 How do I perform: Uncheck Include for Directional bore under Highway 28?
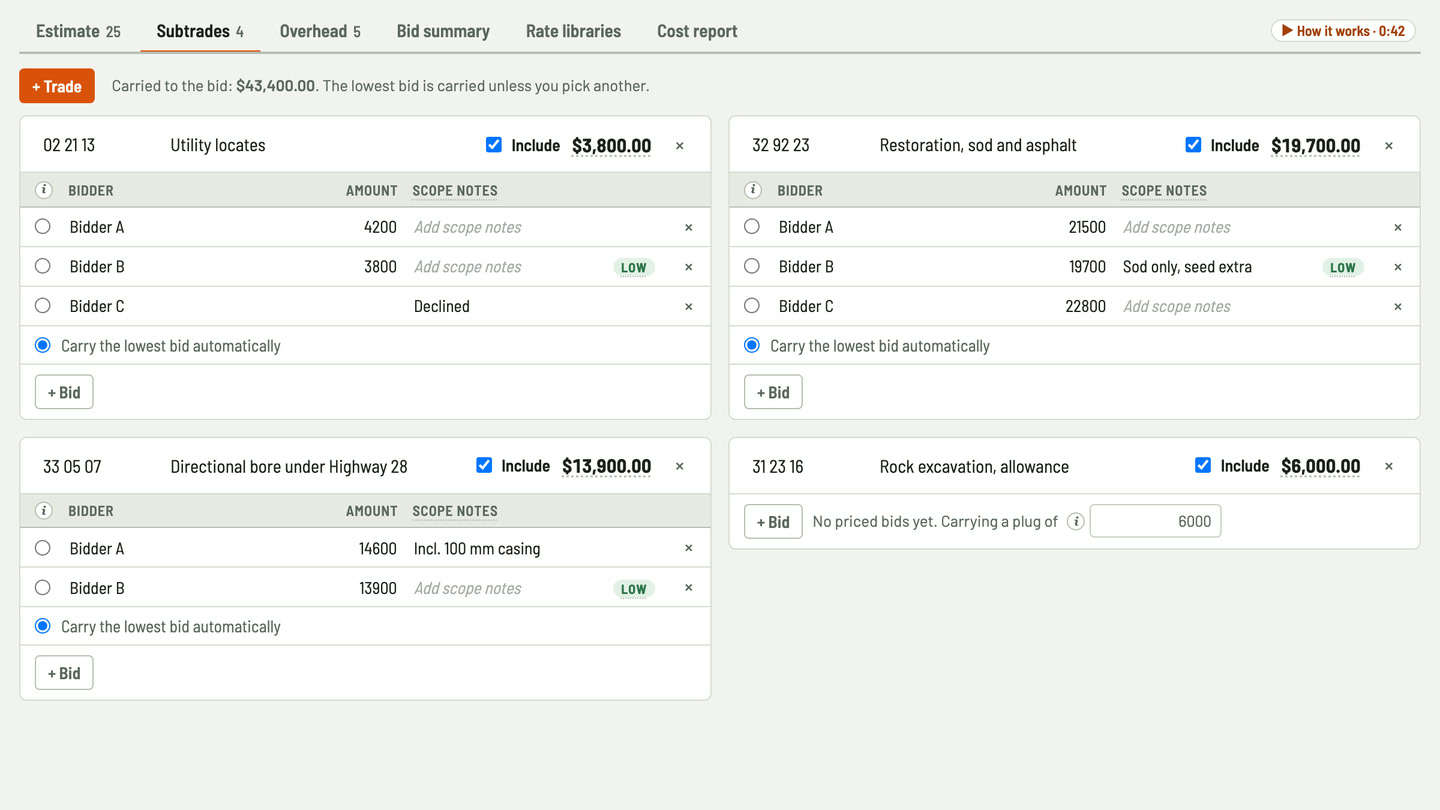(484, 465)
